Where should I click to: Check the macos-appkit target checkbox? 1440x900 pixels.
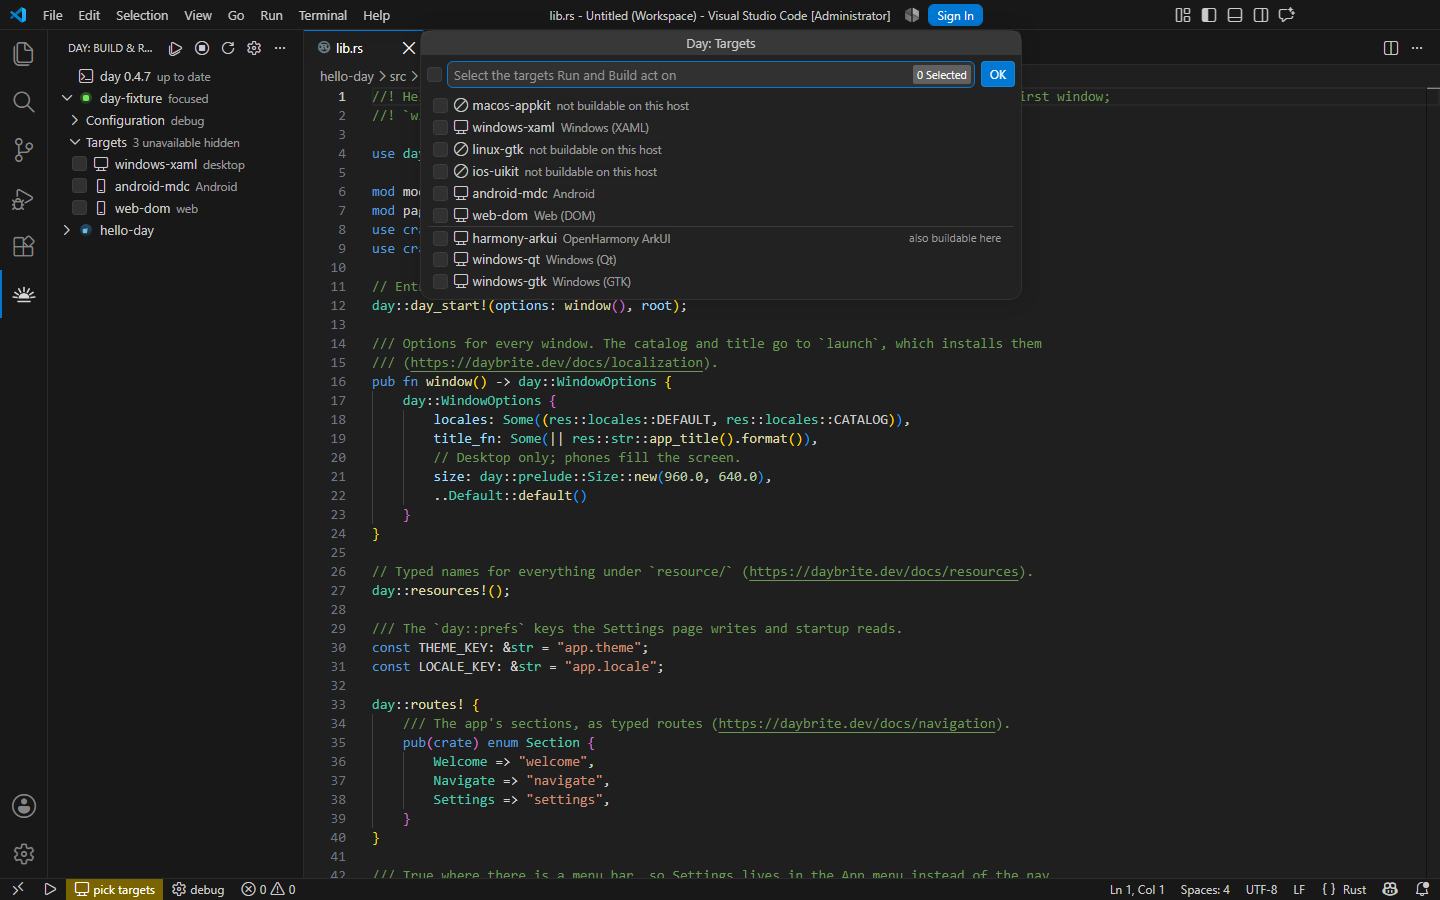440,106
